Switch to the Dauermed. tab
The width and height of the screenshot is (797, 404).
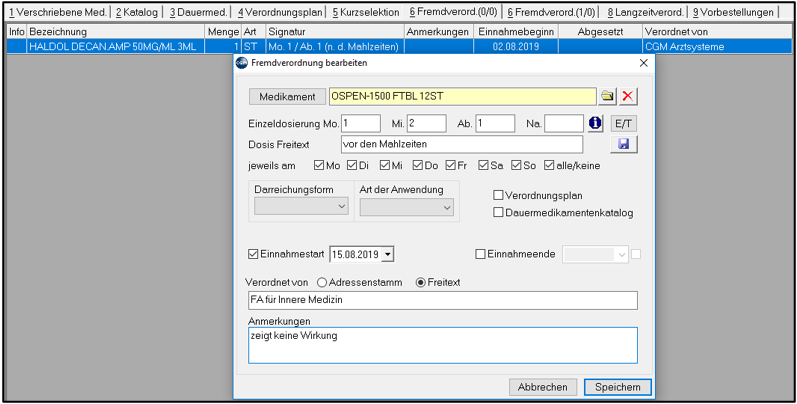(x=198, y=12)
